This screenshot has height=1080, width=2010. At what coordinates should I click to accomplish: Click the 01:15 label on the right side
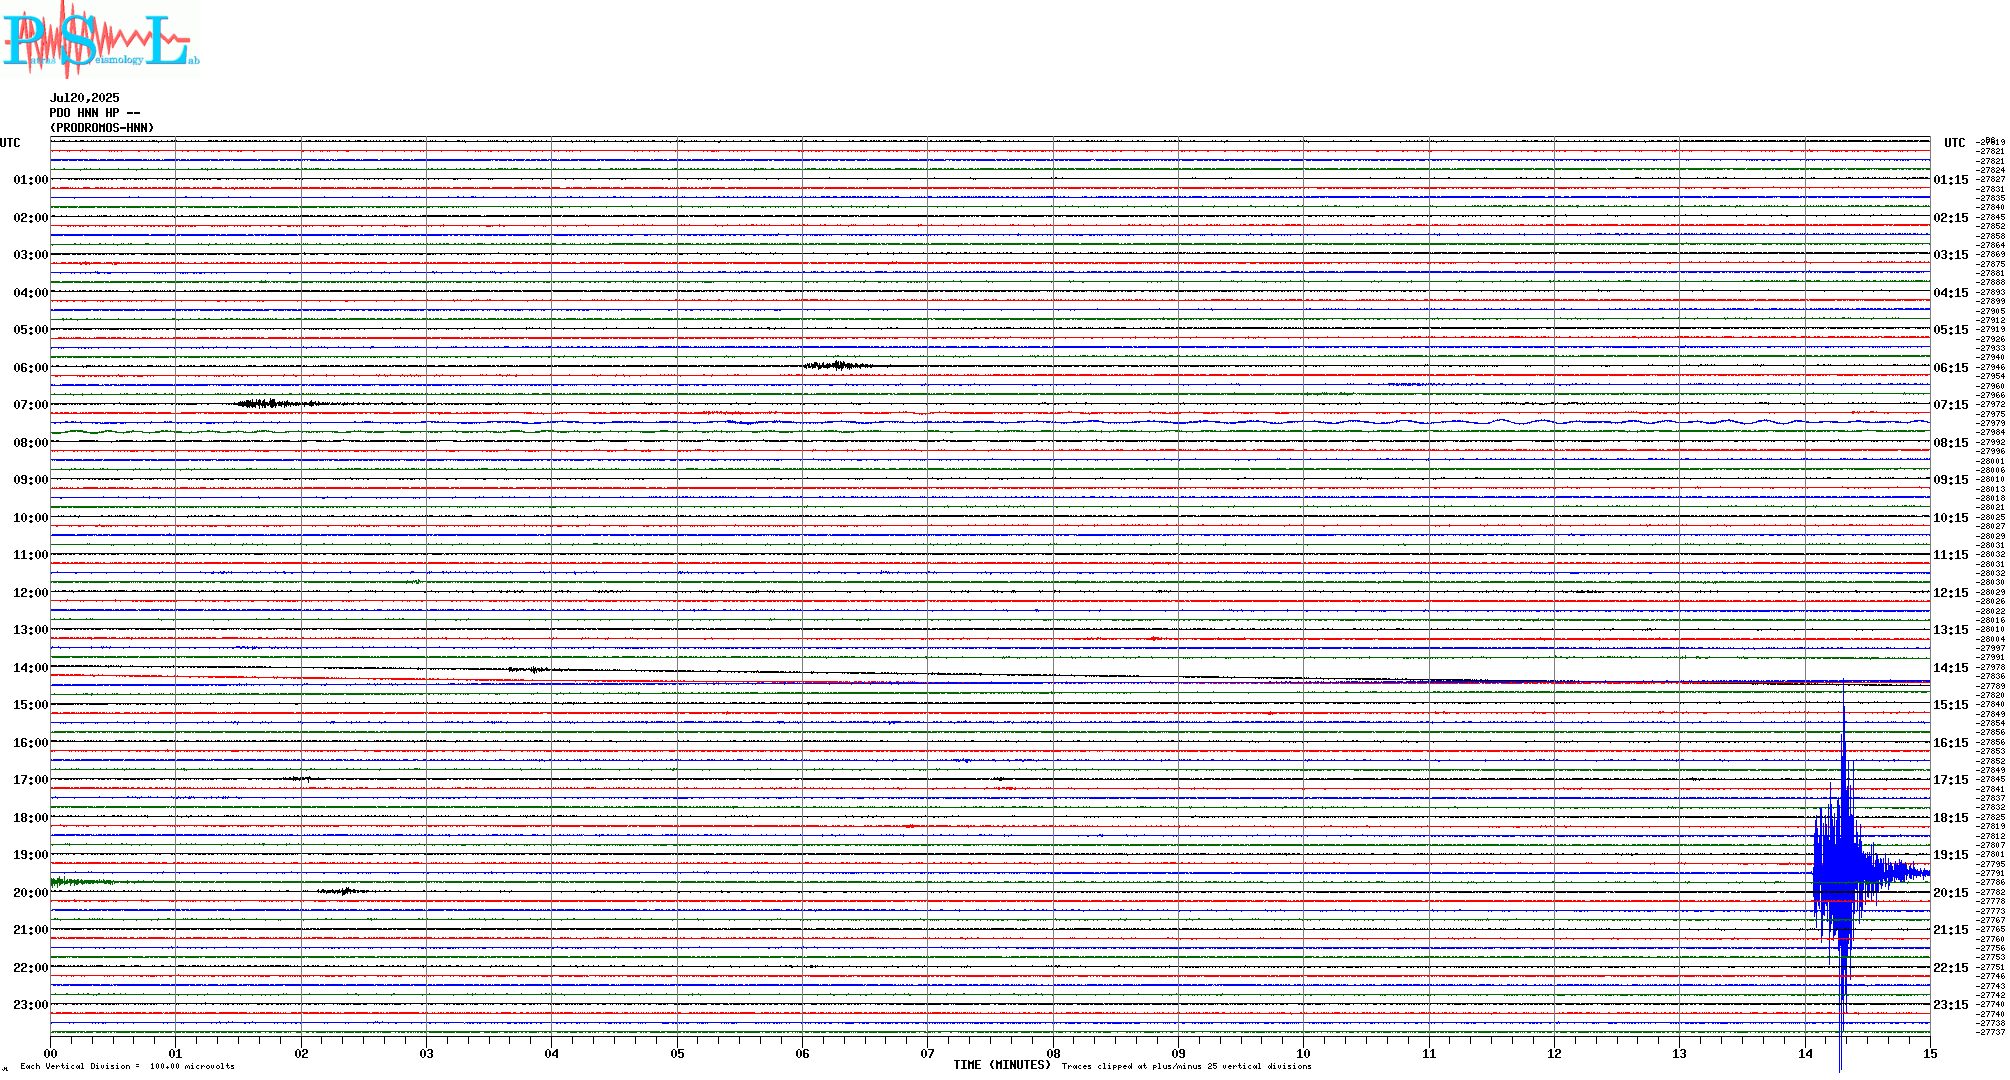1951,180
